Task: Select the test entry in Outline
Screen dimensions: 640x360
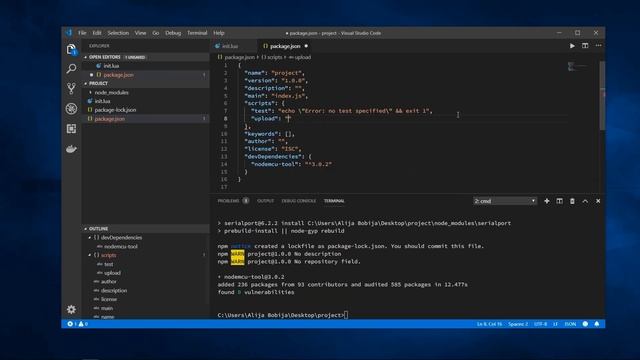Action: coord(109,264)
